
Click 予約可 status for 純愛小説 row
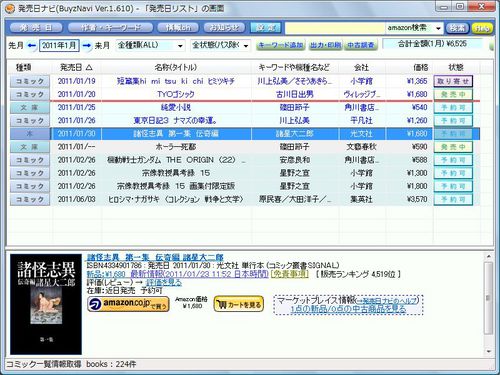click(x=453, y=107)
